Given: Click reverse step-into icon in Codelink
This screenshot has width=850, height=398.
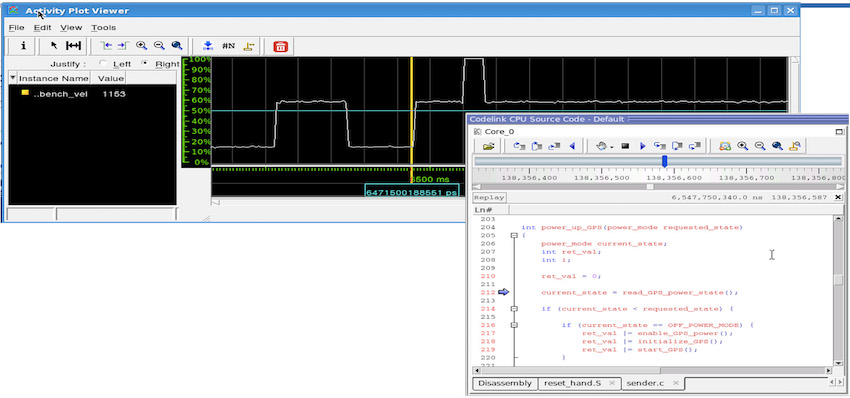Looking at the screenshot, I should coord(519,146).
